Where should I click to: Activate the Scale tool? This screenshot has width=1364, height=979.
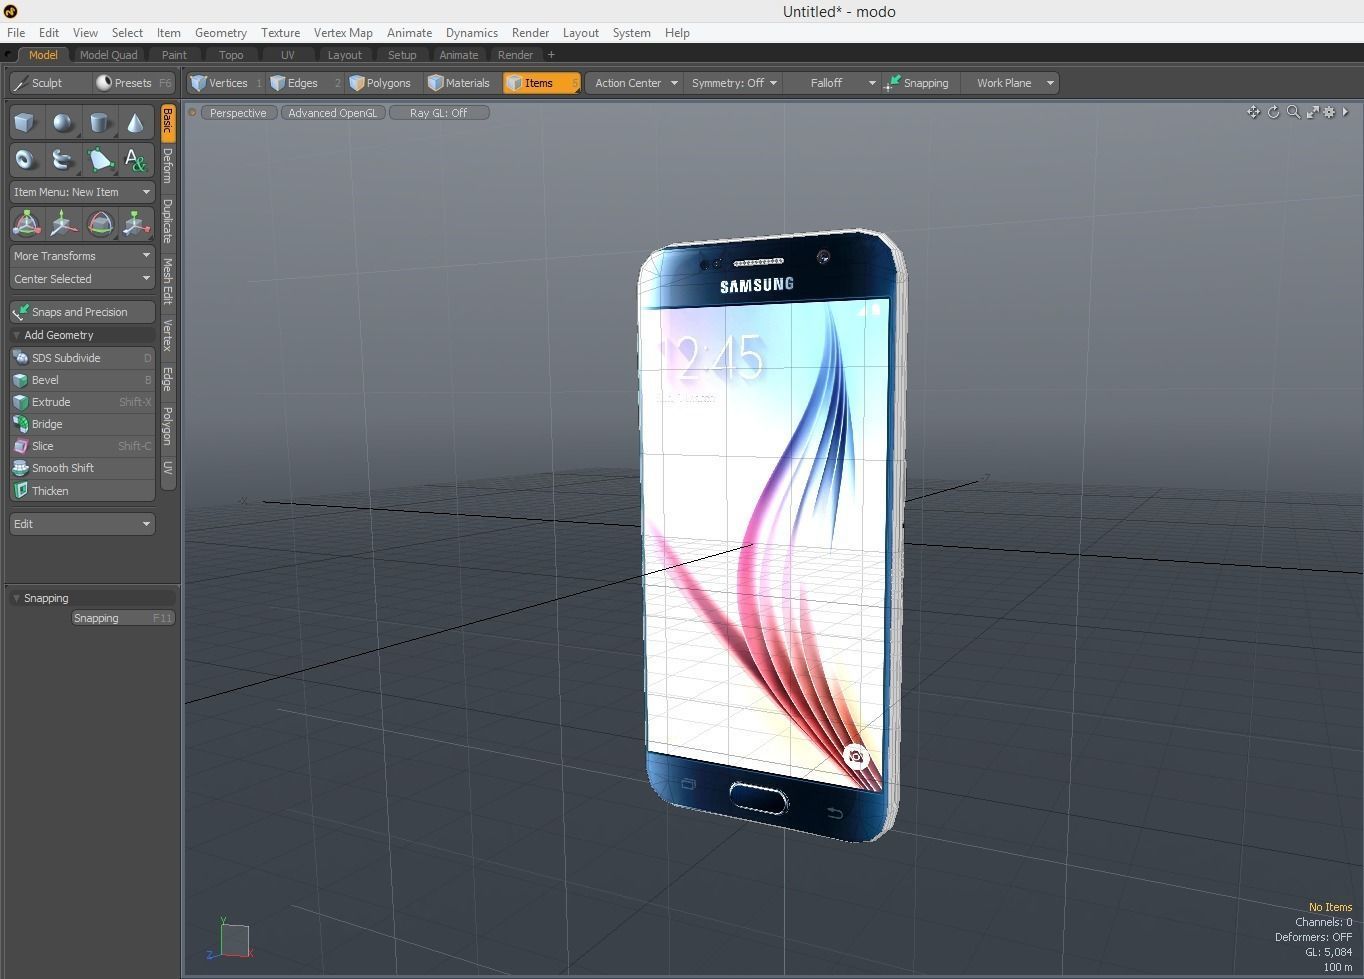tap(136, 224)
